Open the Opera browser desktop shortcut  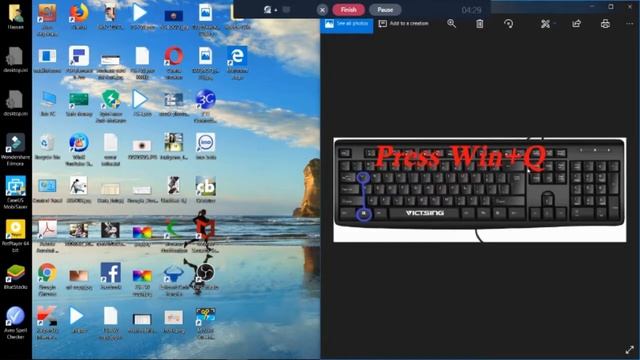174,63
